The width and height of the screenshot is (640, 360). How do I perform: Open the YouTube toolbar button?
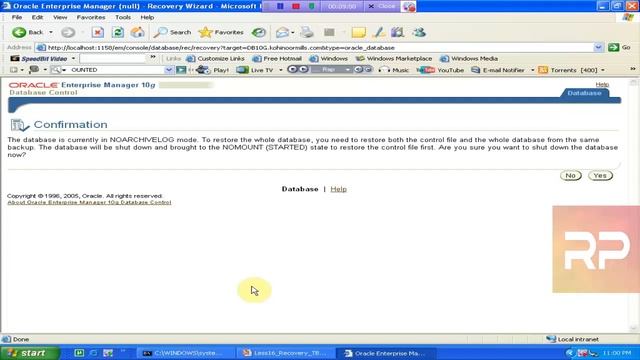point(440,70)
